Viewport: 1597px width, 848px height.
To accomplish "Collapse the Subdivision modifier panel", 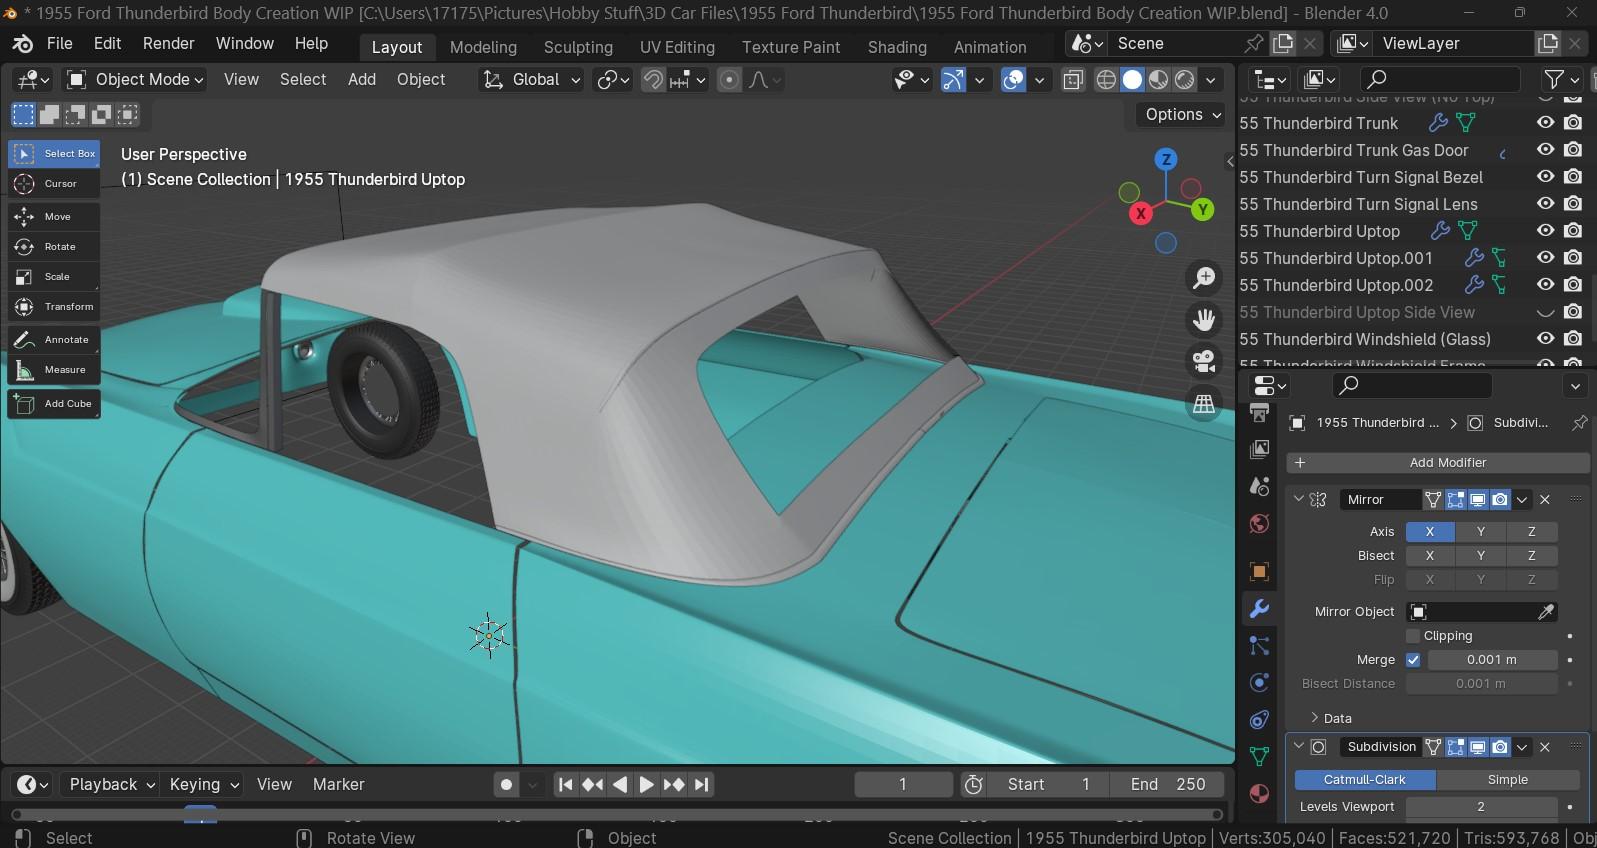I will click(x=1299, y=746).
